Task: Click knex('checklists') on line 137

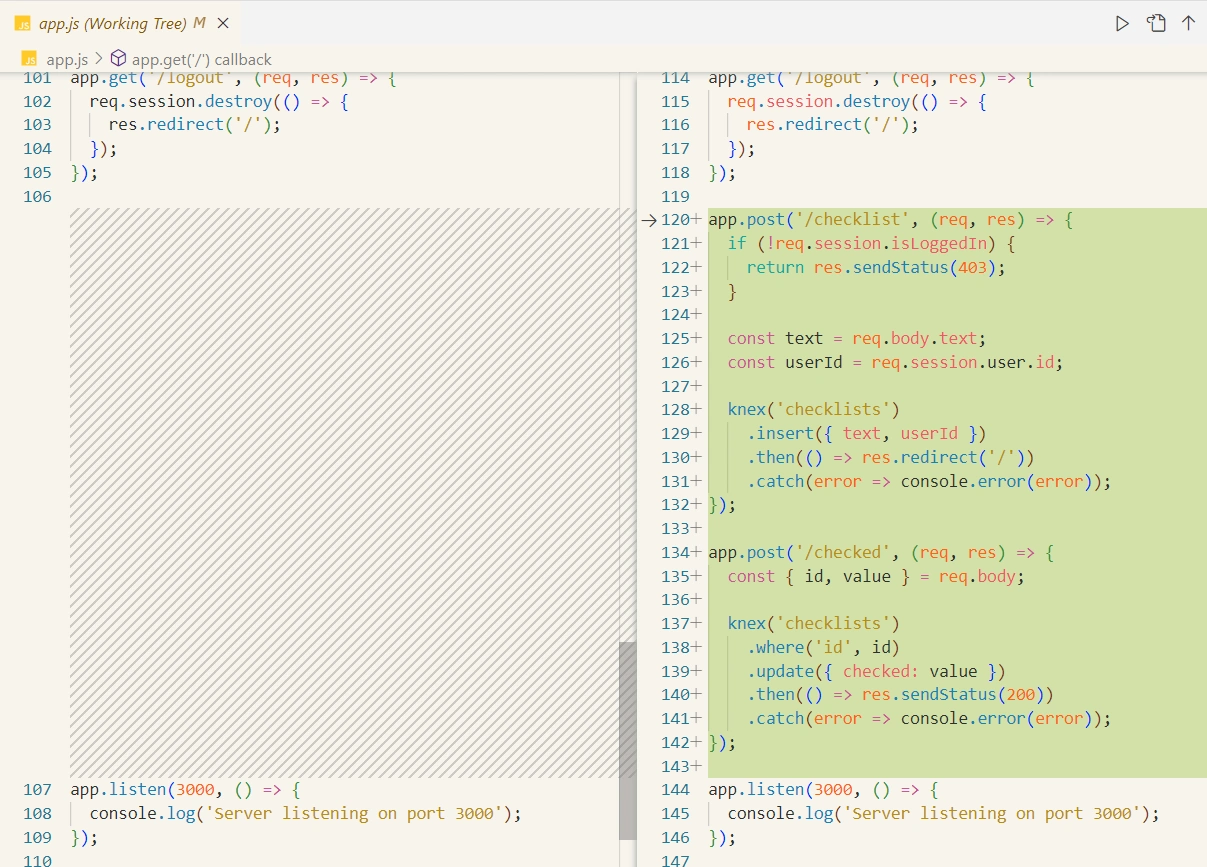Action: tap(813, 624)
